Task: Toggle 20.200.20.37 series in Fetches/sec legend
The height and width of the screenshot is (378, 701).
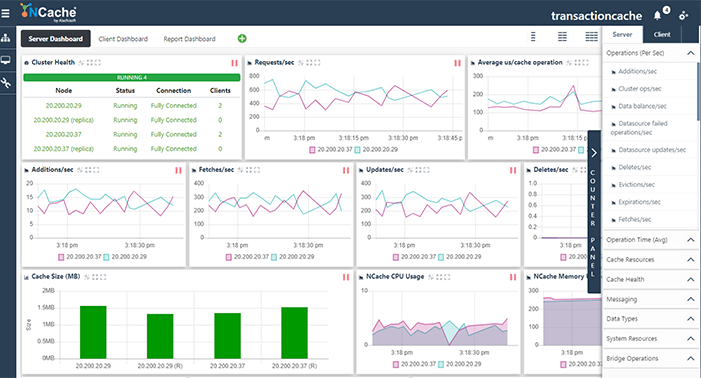Action: tap(247, 257)
